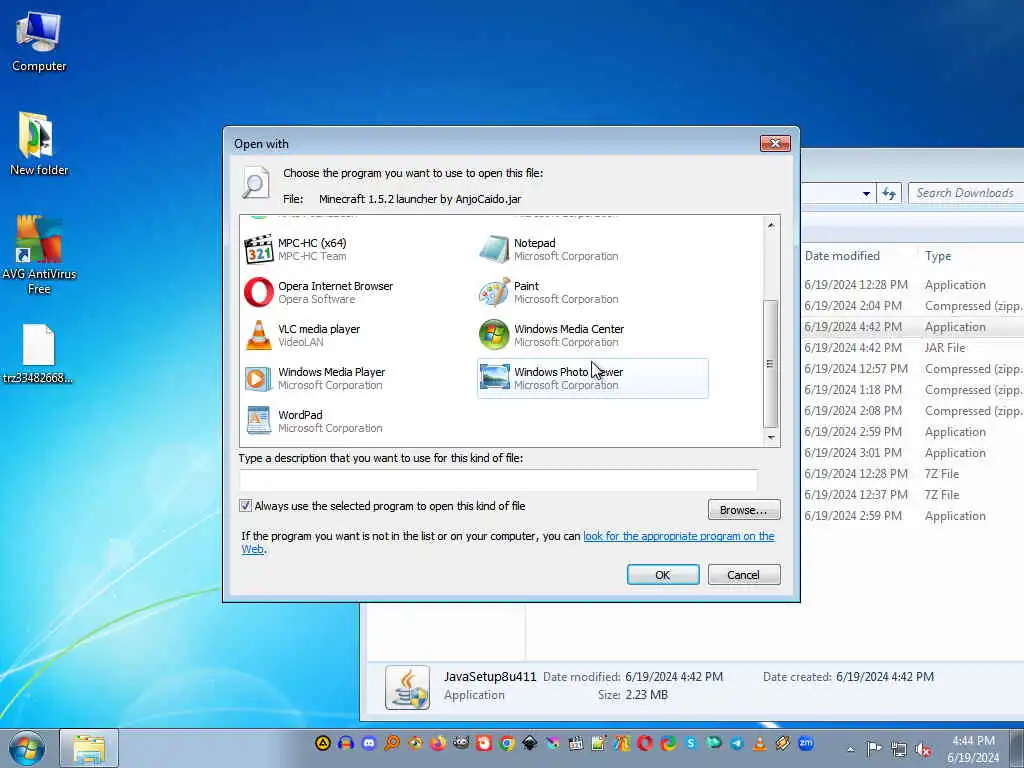This screenshot has width=1024, height=768.
Task: Uncheck Always use the selected program checkbox
Action: [x=246, y=505]
